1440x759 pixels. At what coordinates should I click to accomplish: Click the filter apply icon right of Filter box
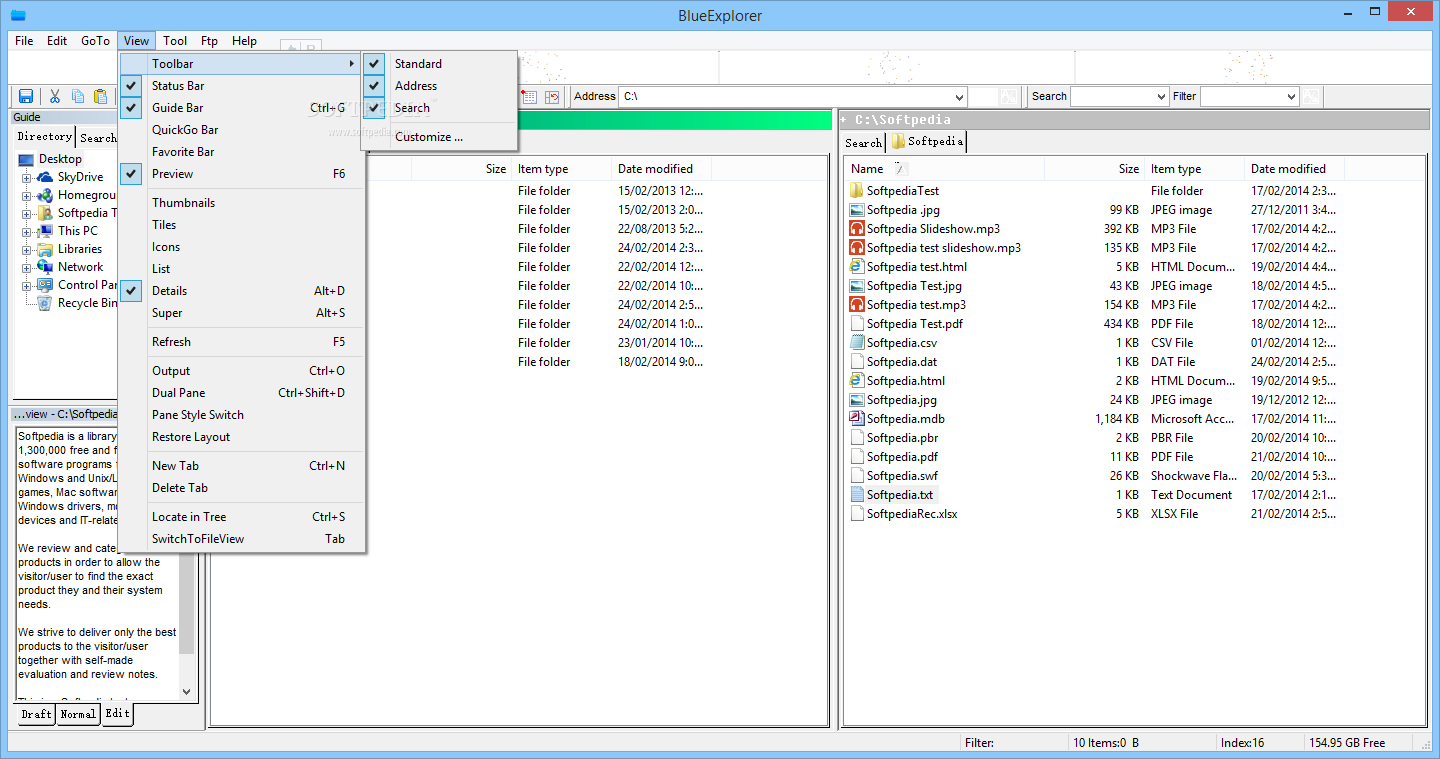(1312, 97)
